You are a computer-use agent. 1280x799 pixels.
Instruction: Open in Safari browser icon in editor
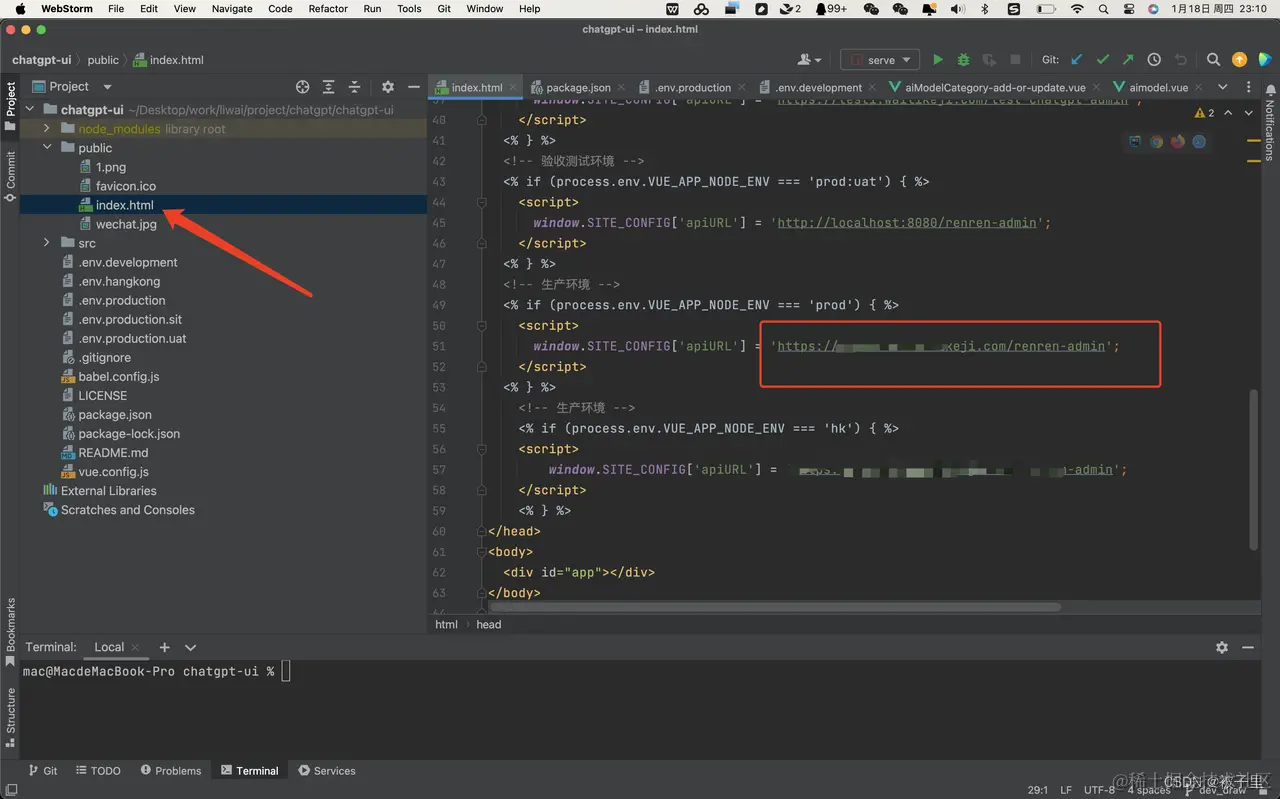(x=1199, y=142)
